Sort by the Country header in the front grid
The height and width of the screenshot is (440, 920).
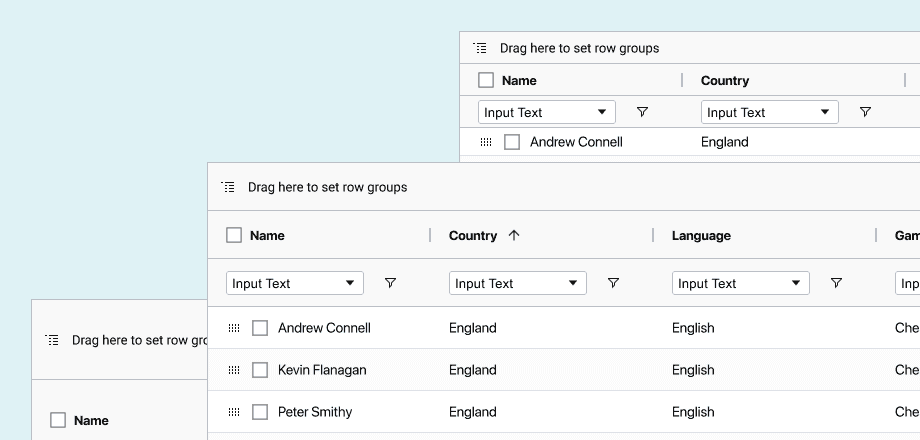(x=473, y=235)
